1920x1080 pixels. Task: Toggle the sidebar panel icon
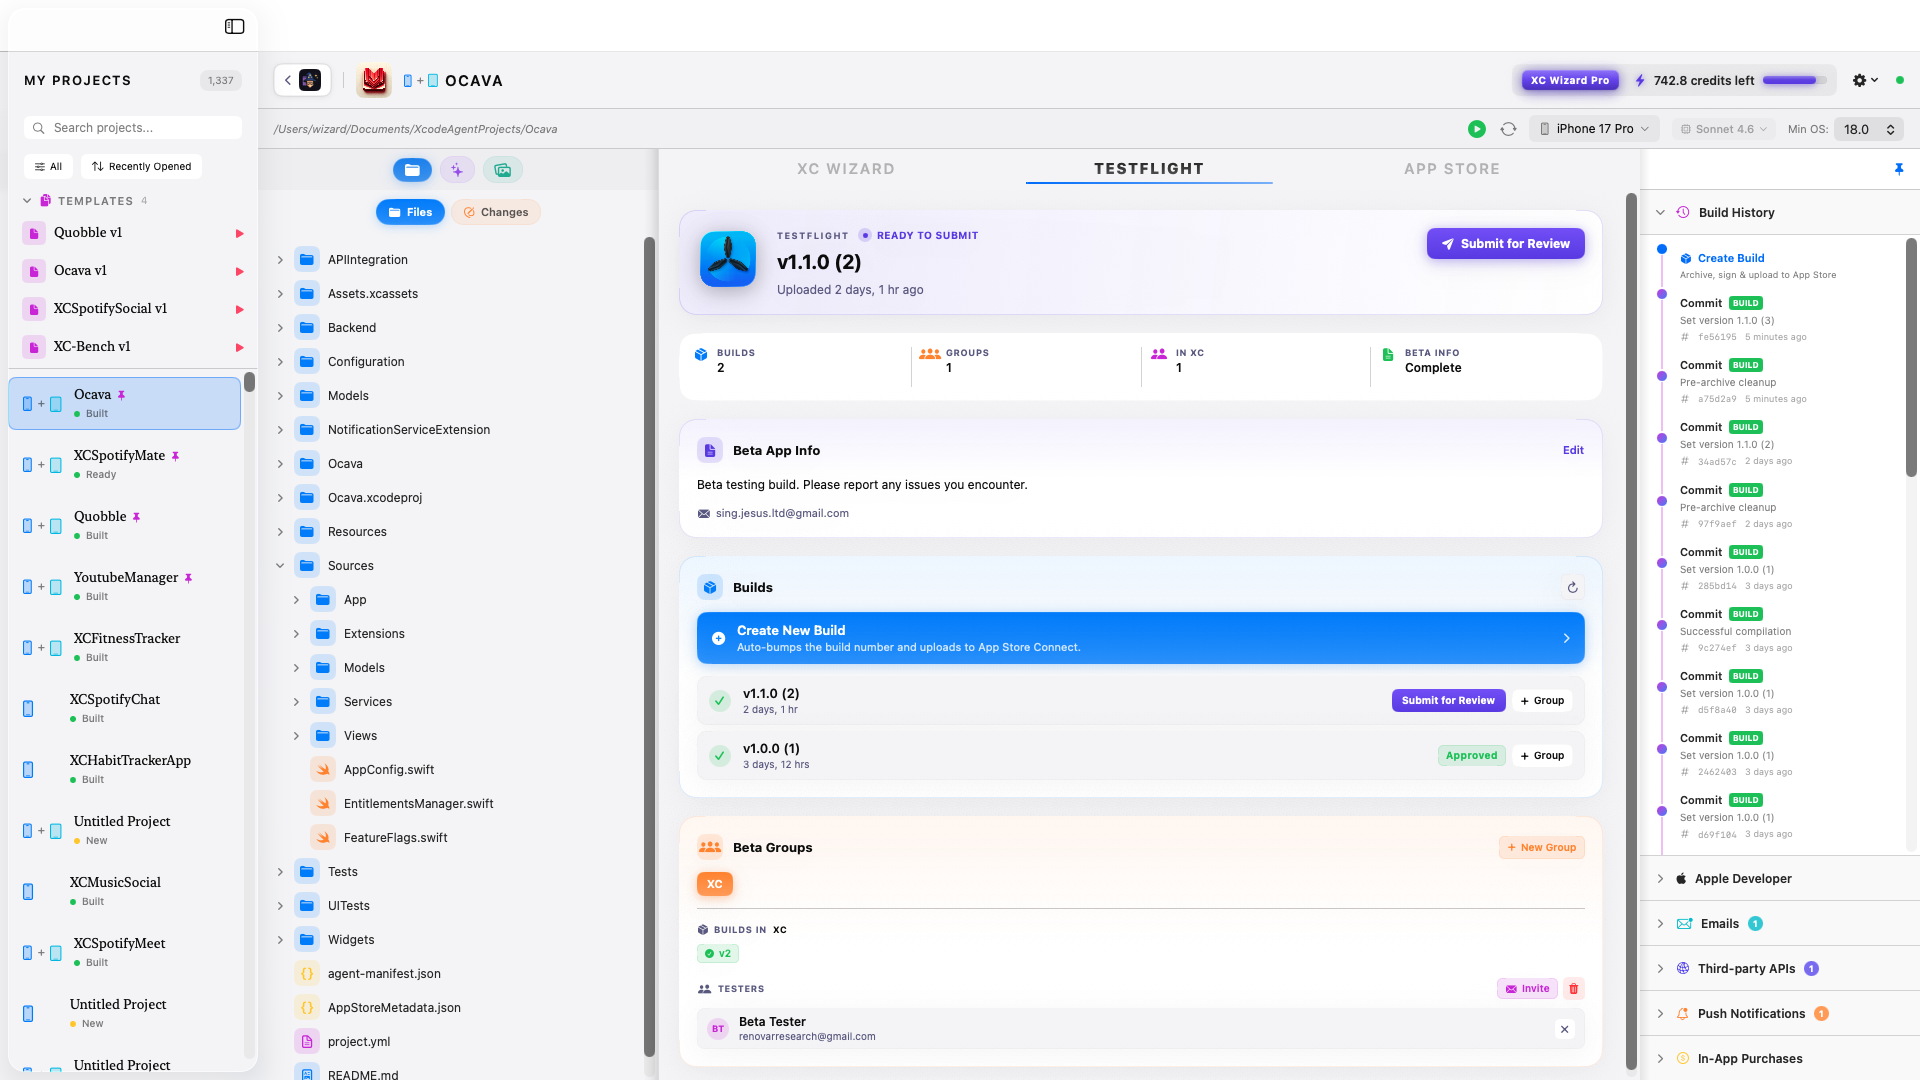pos(235,27)
